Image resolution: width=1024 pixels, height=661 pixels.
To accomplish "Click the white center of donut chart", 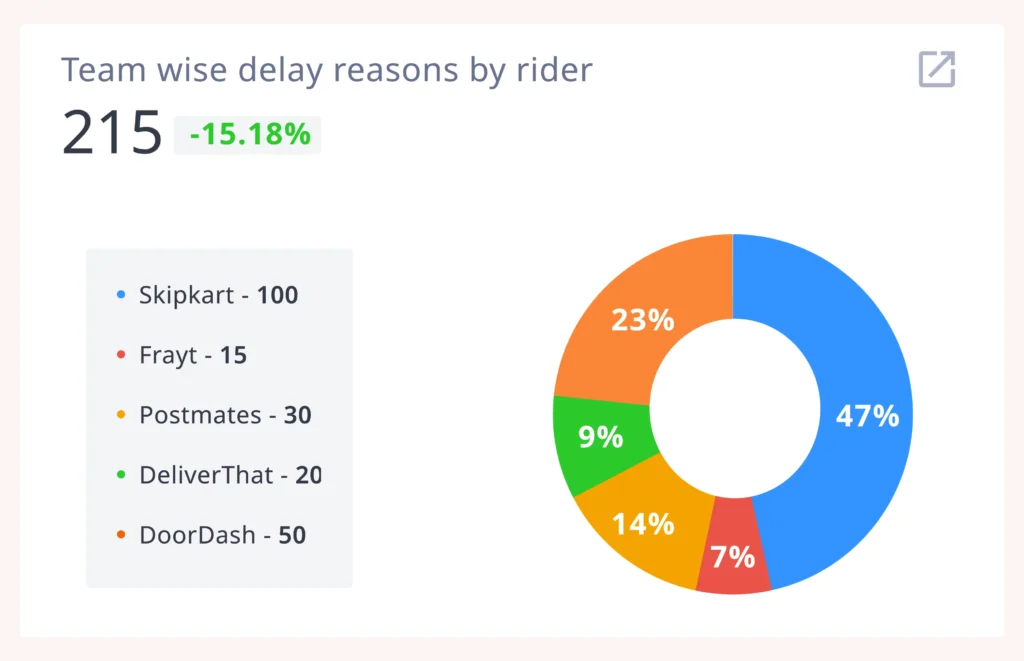I will [x=733, y=412].
